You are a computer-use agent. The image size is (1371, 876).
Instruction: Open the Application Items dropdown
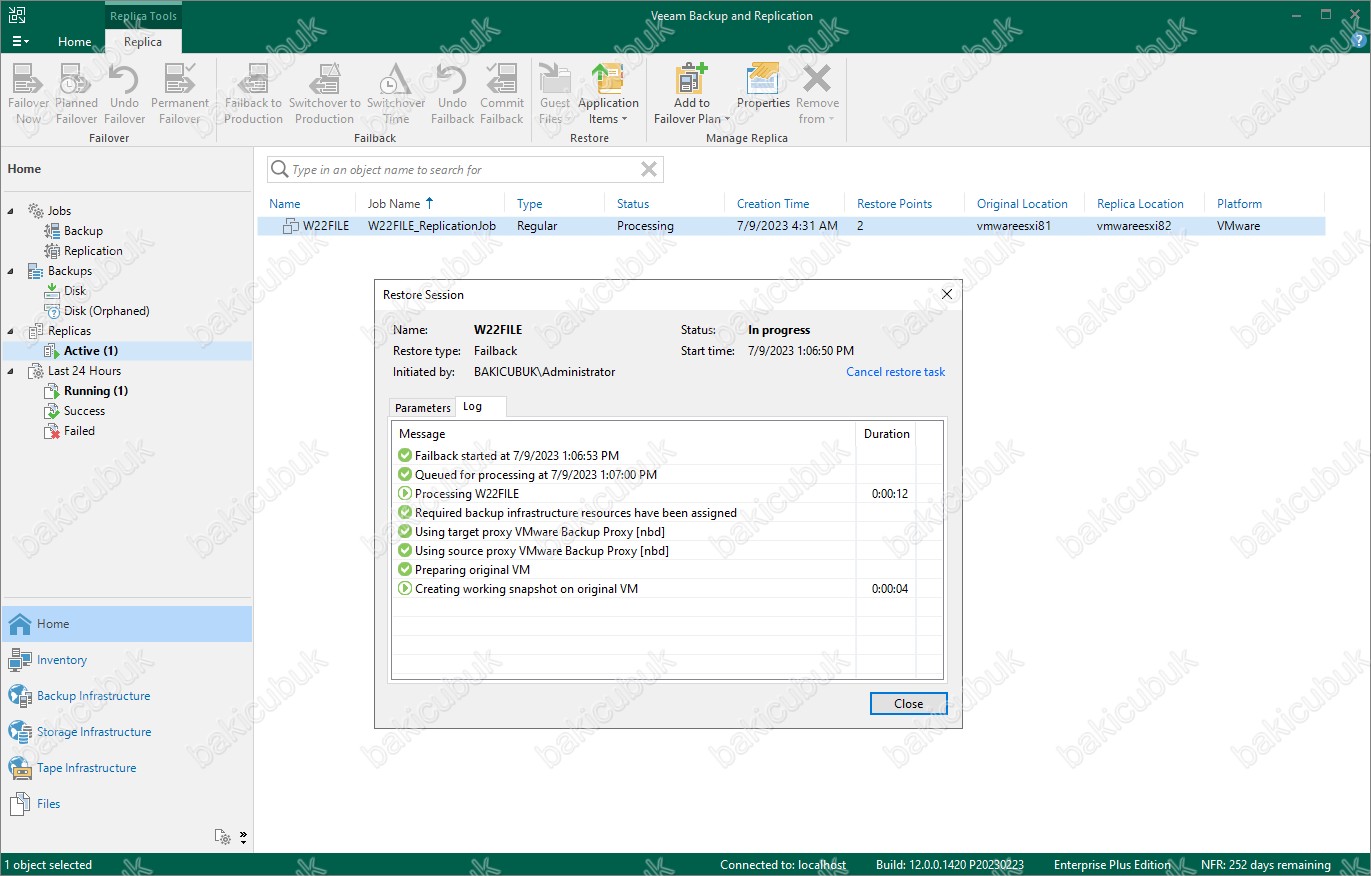tap(608, 94)
